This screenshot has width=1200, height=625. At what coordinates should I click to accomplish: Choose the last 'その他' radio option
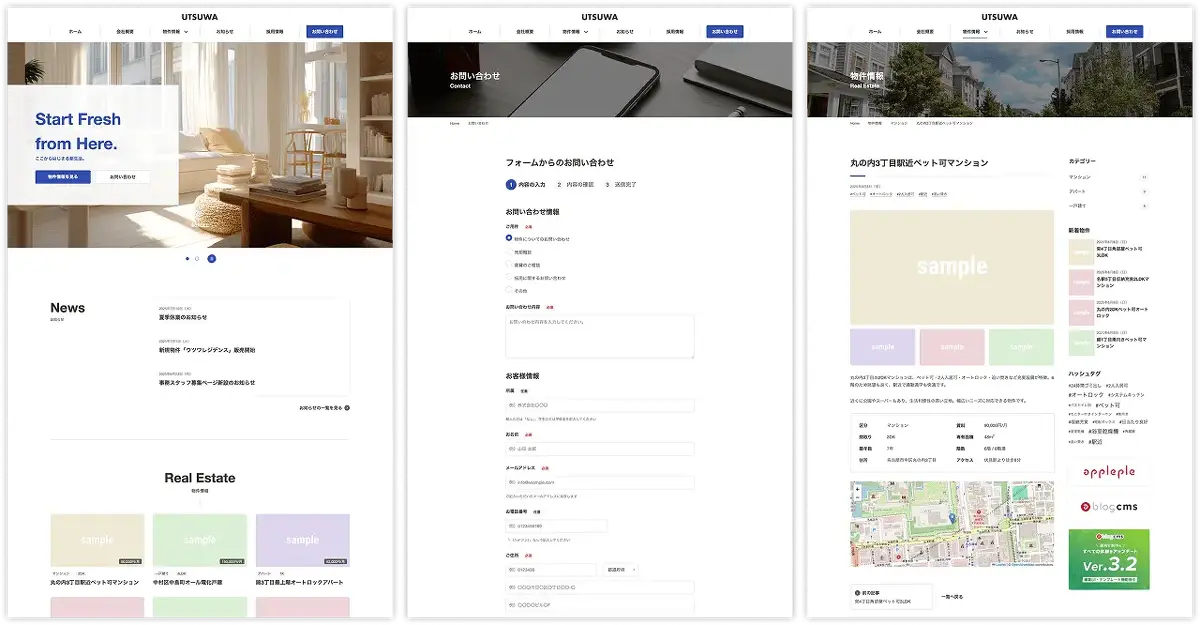point(509,290)
